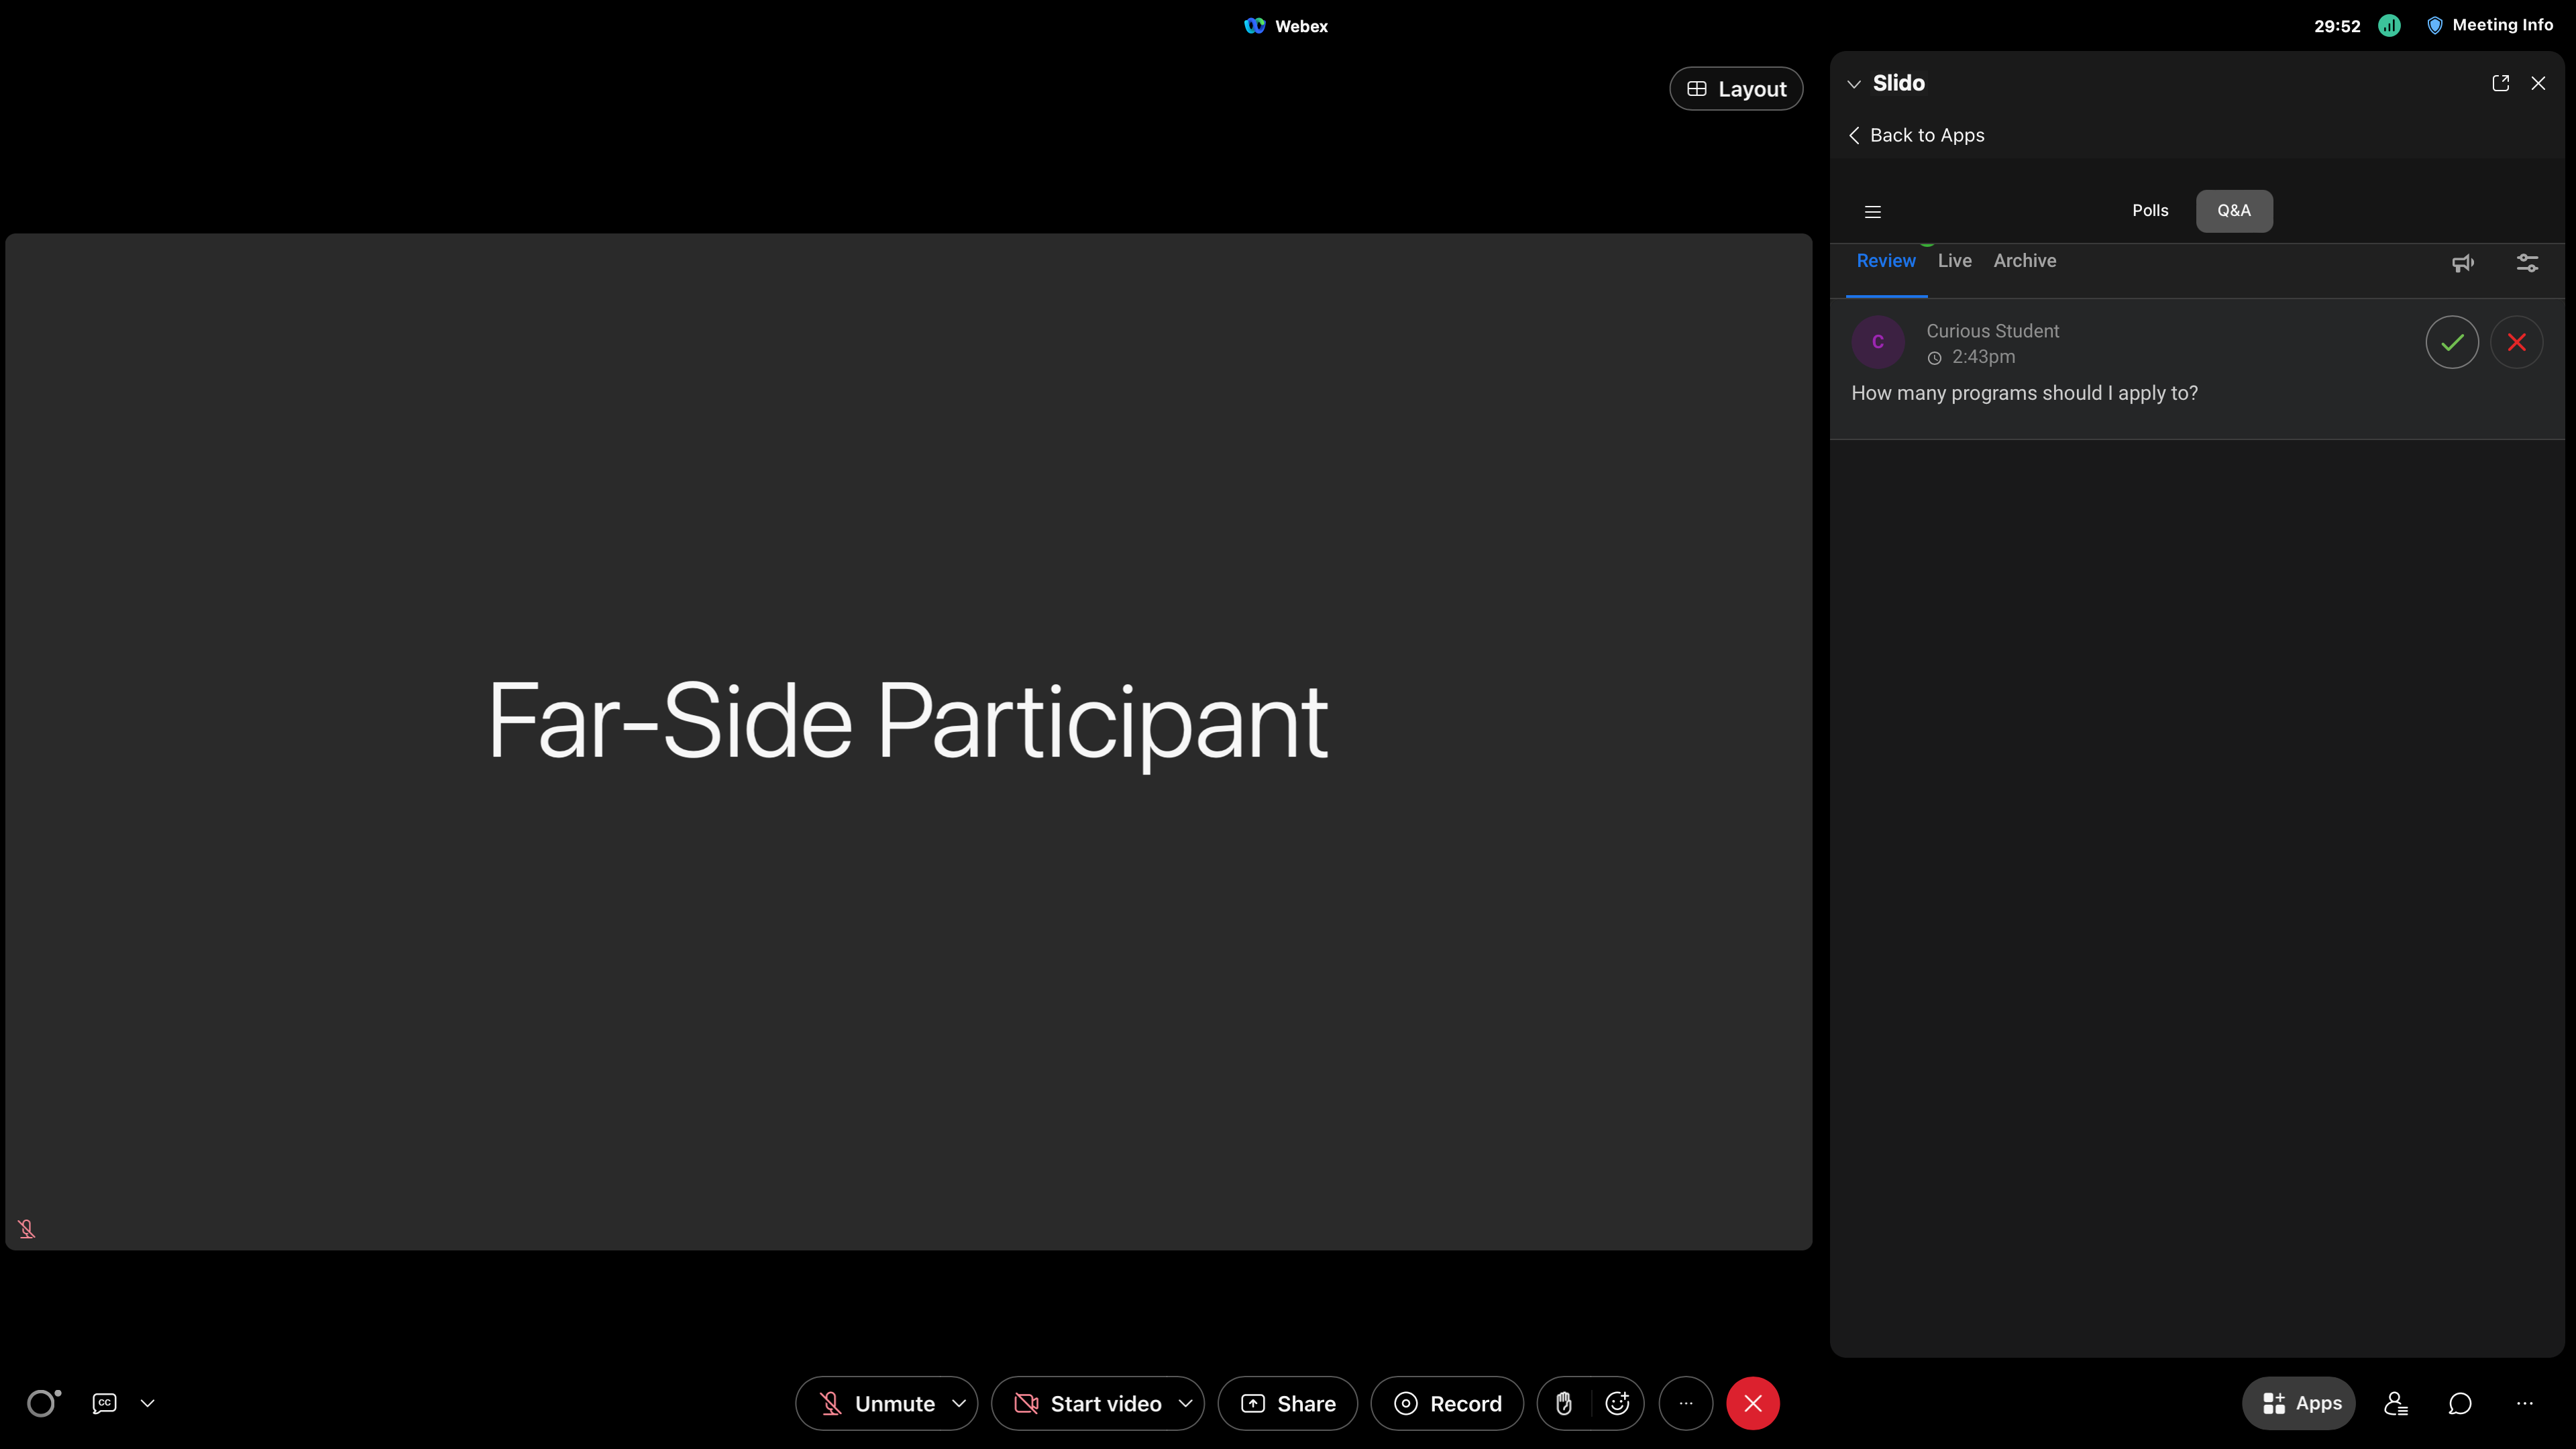Show the participants list
The image size is (2576, 1449).
pyautogui.click(x=2395, y=1403)
